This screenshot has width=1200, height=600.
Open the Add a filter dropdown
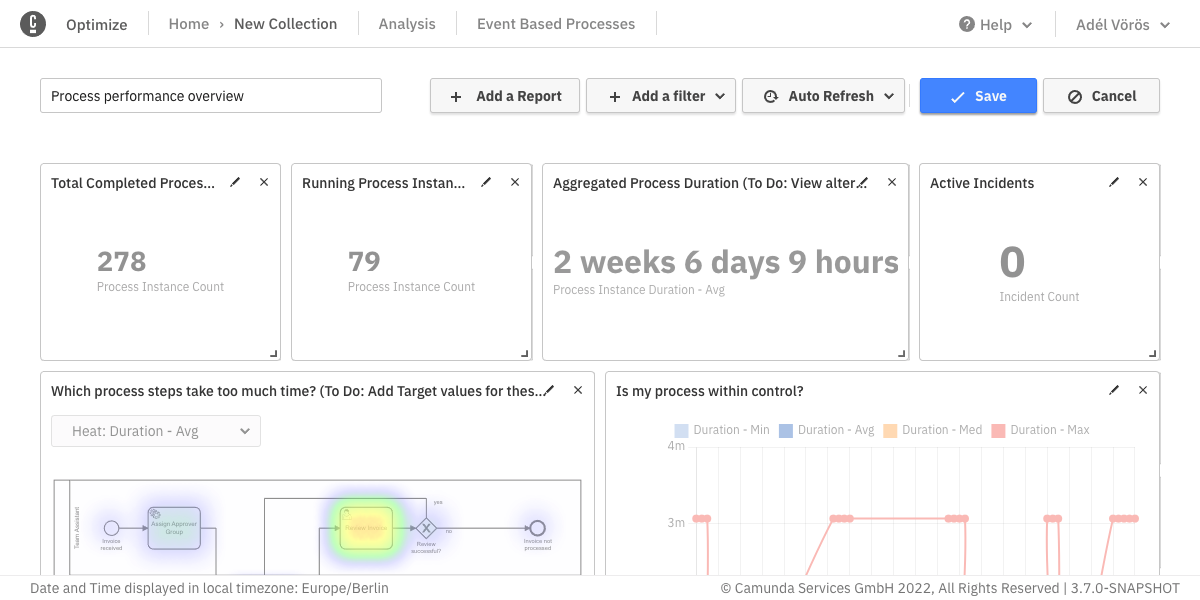(661, 96)
